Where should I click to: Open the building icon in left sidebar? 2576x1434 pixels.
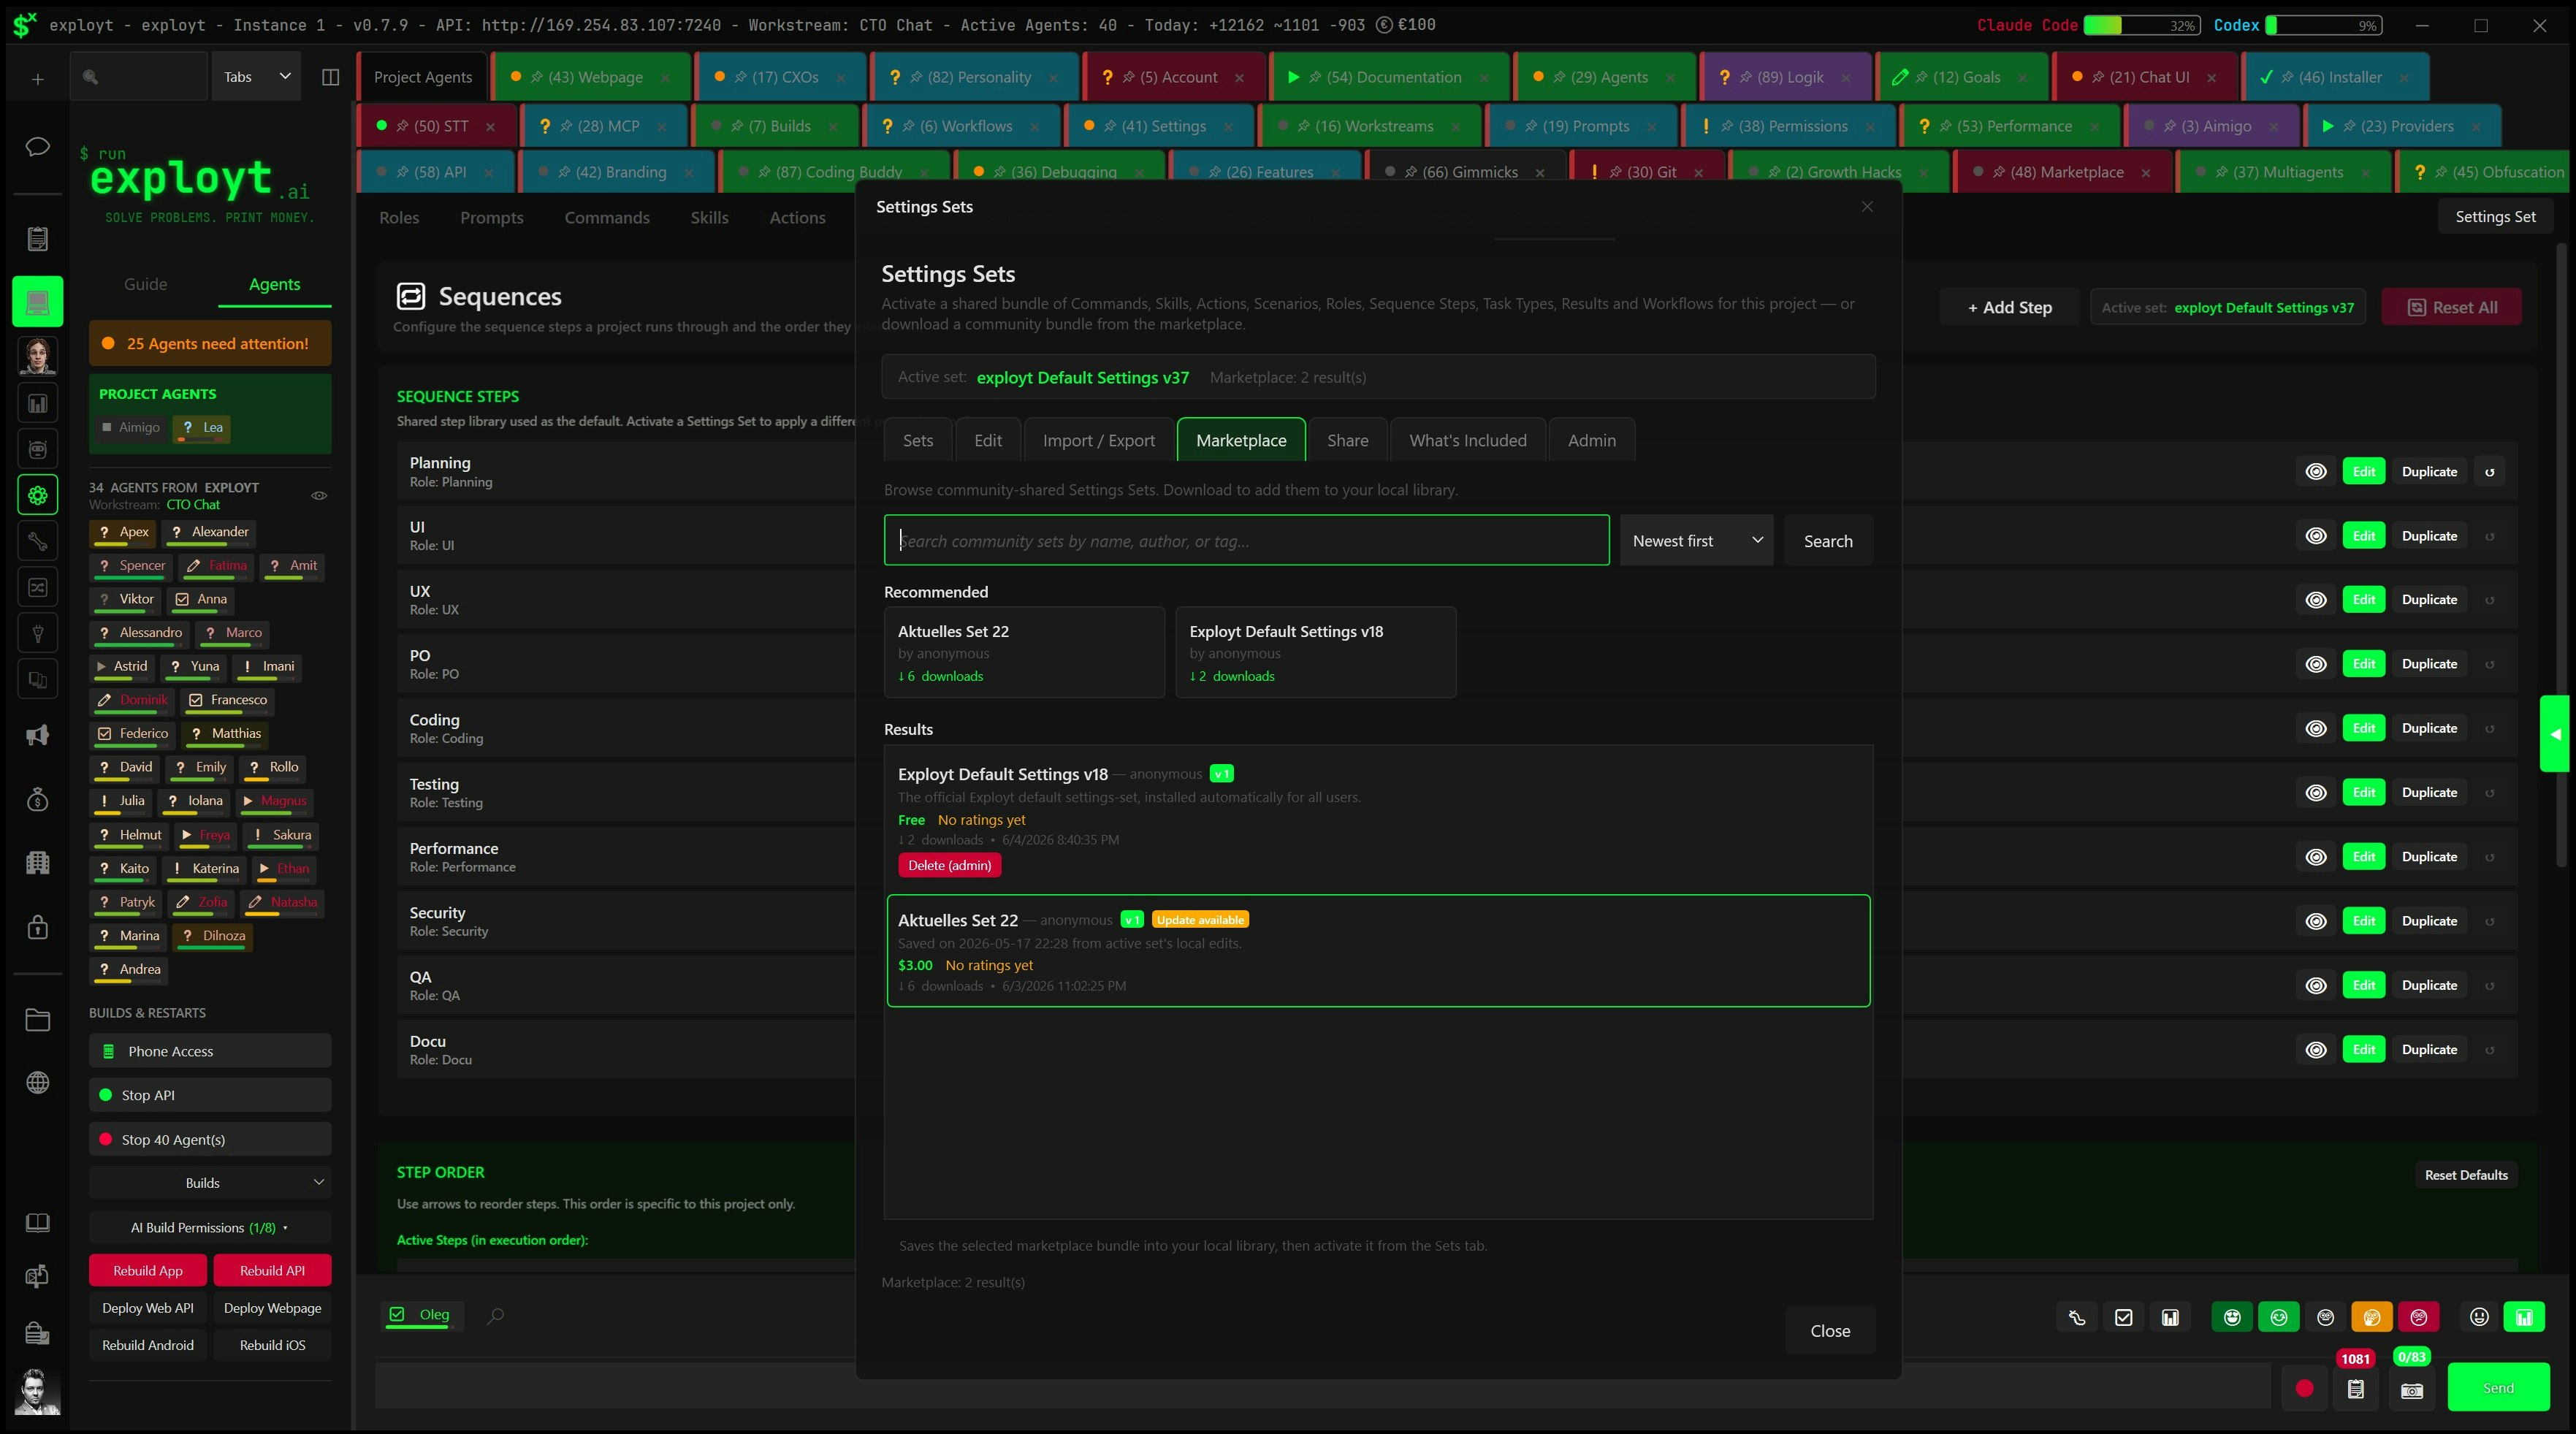tap(37, 862)
